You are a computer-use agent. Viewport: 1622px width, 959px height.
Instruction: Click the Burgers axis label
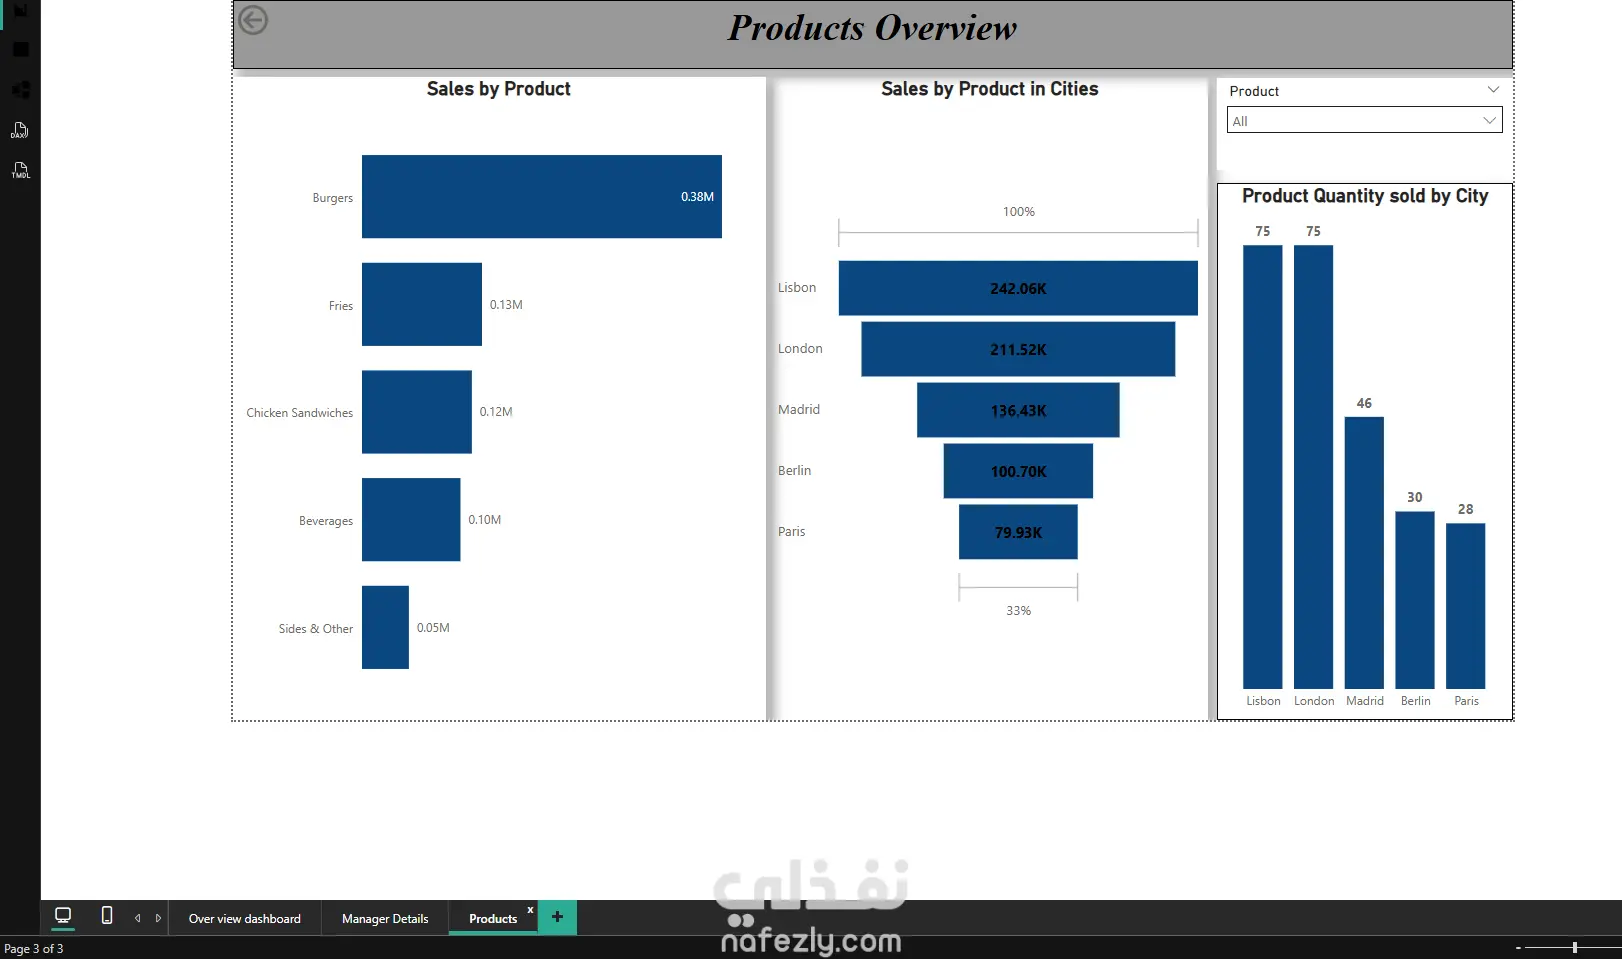click(x=332, y=198)
